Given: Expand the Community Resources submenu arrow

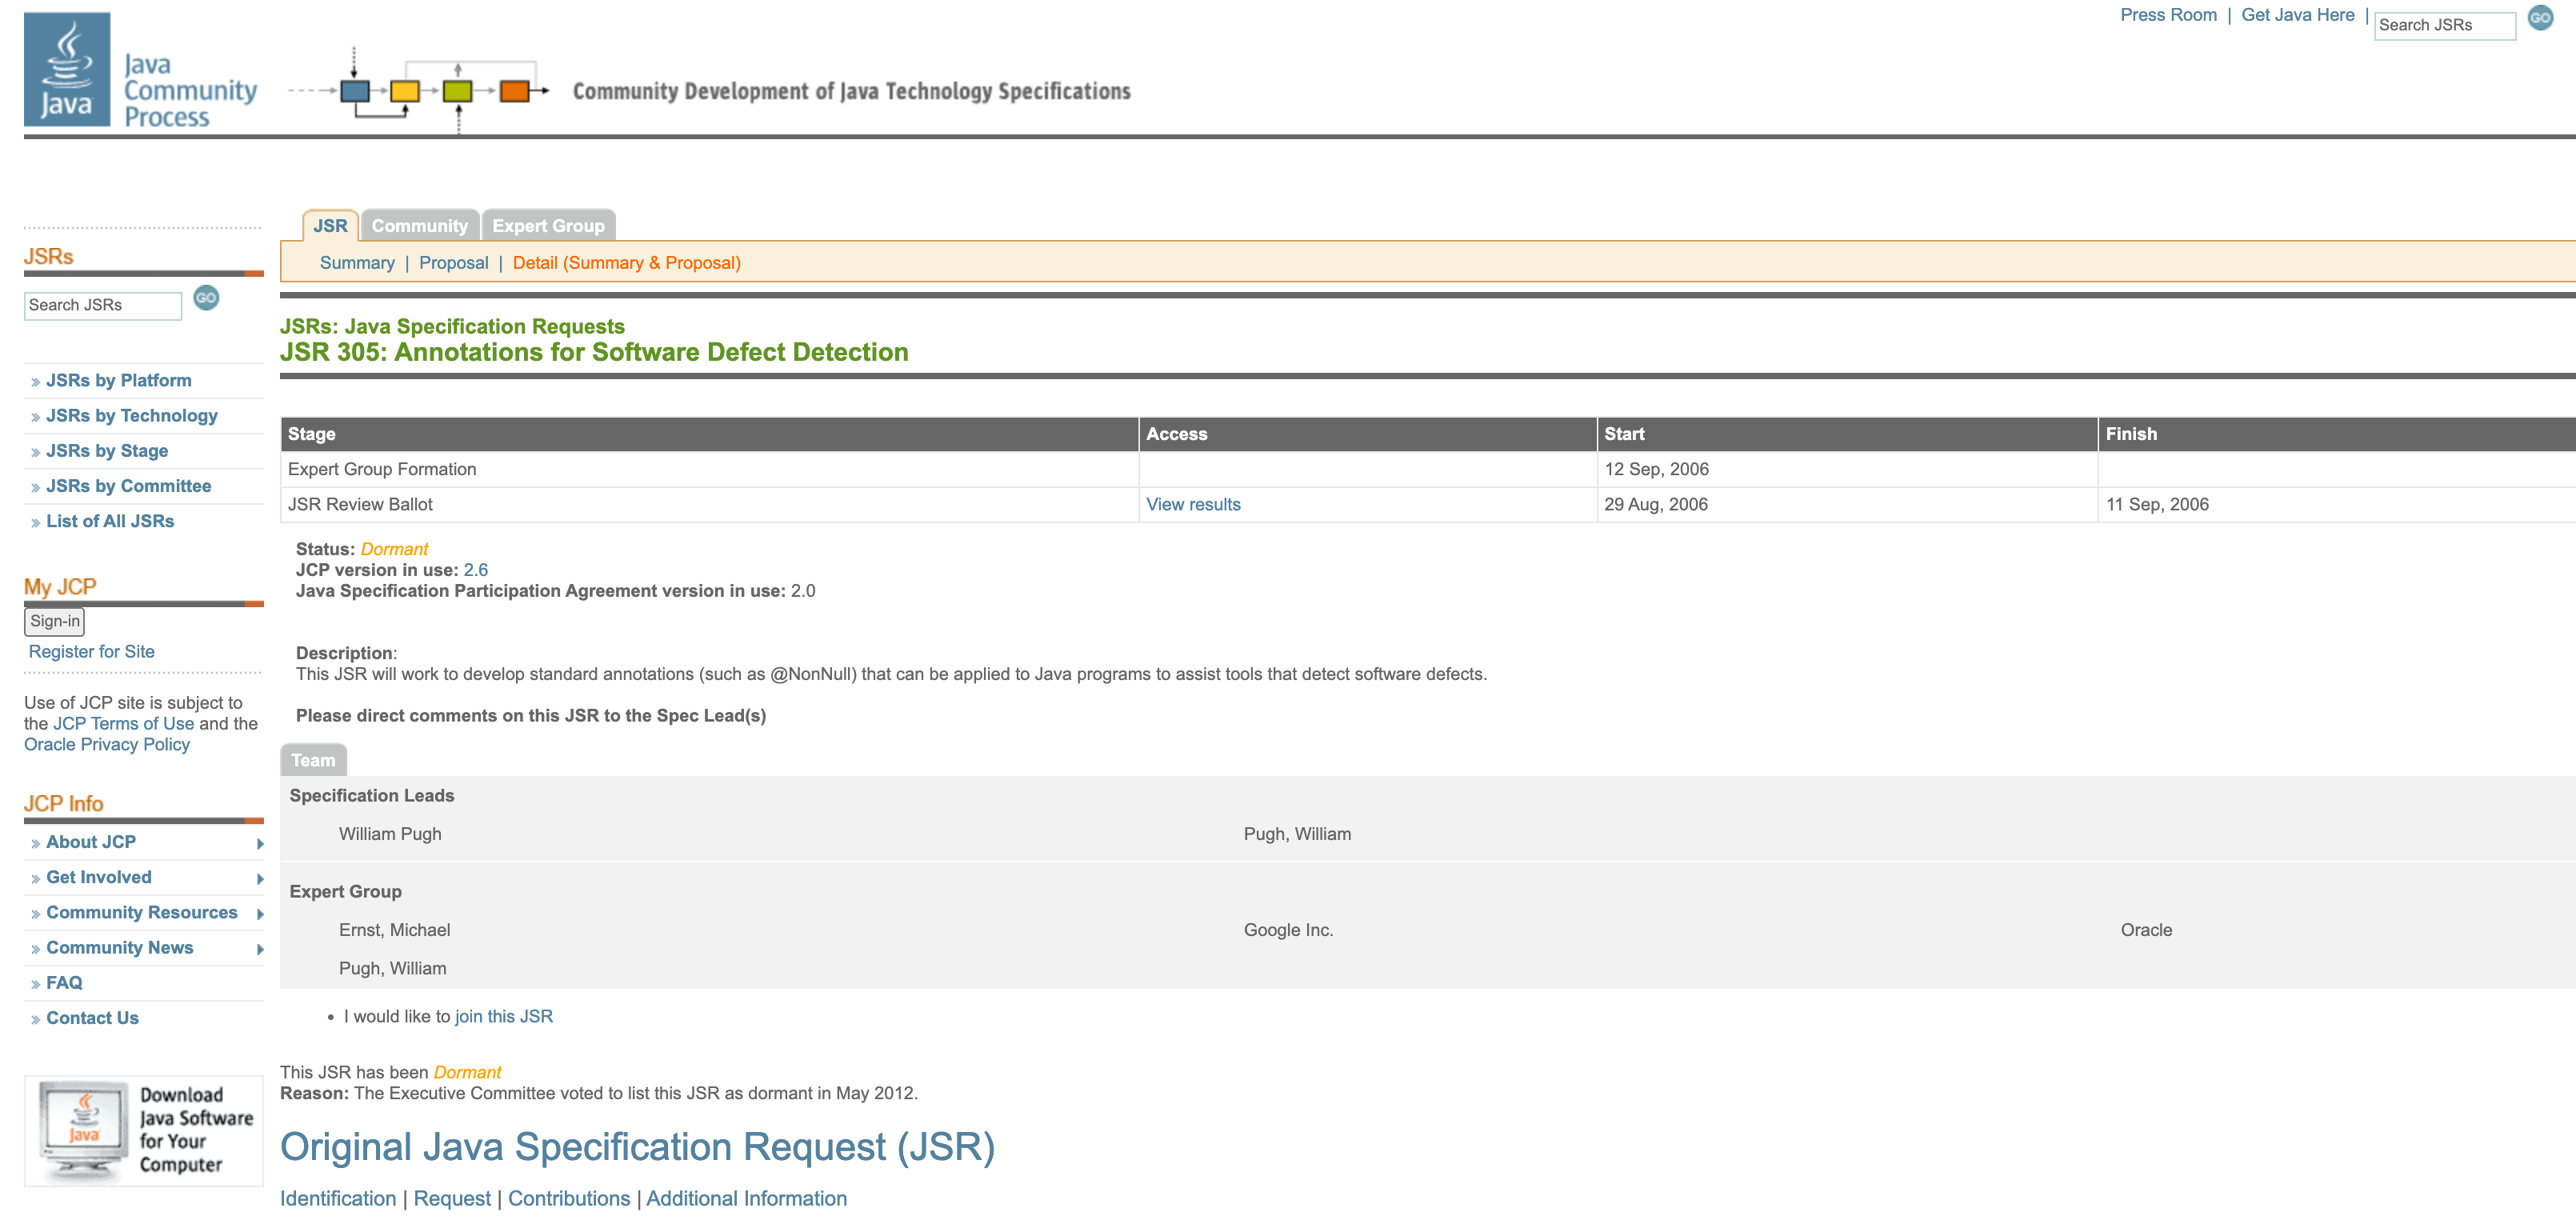Looking at the screenshot, I should (x=260, y=914).
